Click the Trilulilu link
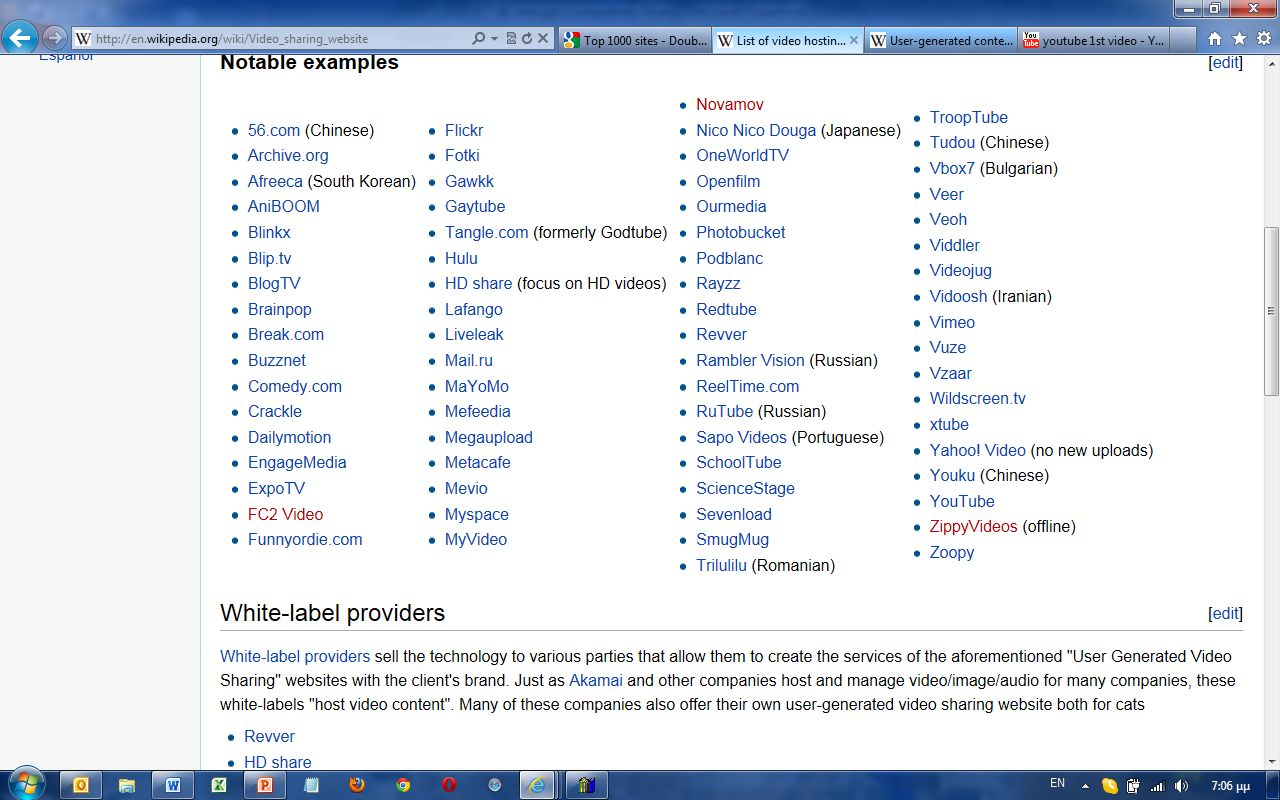Viewport: 1280px width, 800px height. pos(722,565)
